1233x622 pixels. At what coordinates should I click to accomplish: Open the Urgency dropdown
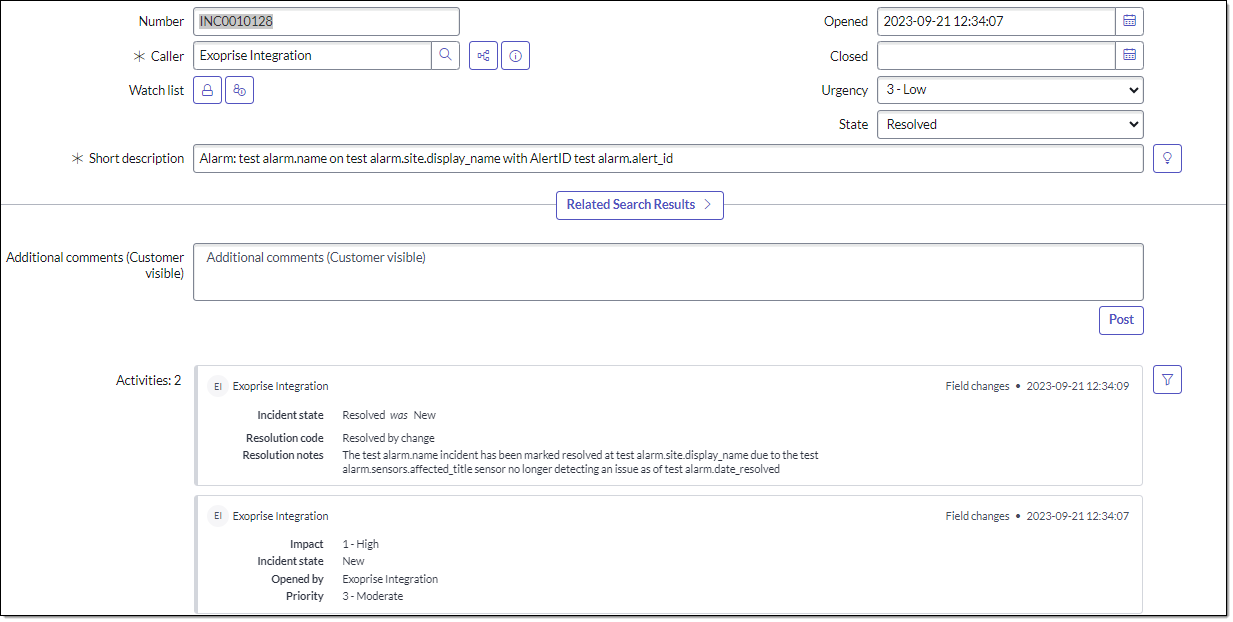click(x=1009, y=89)
